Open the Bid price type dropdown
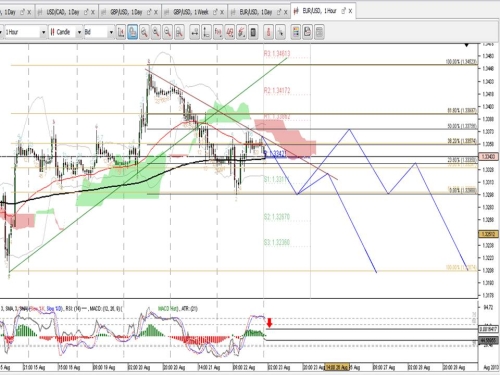500x375 pixels. 111,32
